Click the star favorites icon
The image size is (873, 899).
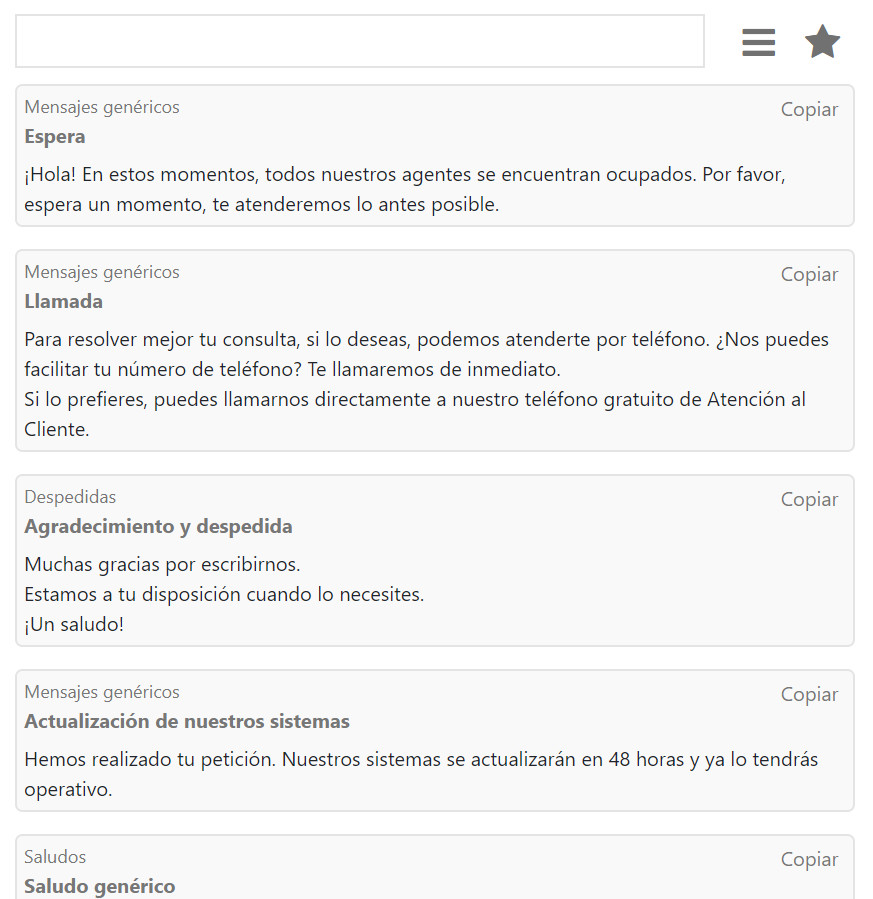coord(822,42)
